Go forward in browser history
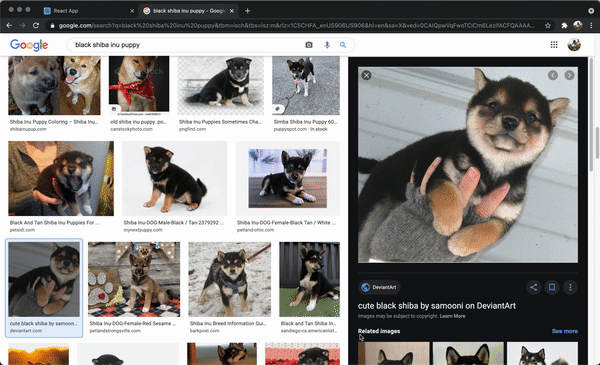 (x=23, y=26)
